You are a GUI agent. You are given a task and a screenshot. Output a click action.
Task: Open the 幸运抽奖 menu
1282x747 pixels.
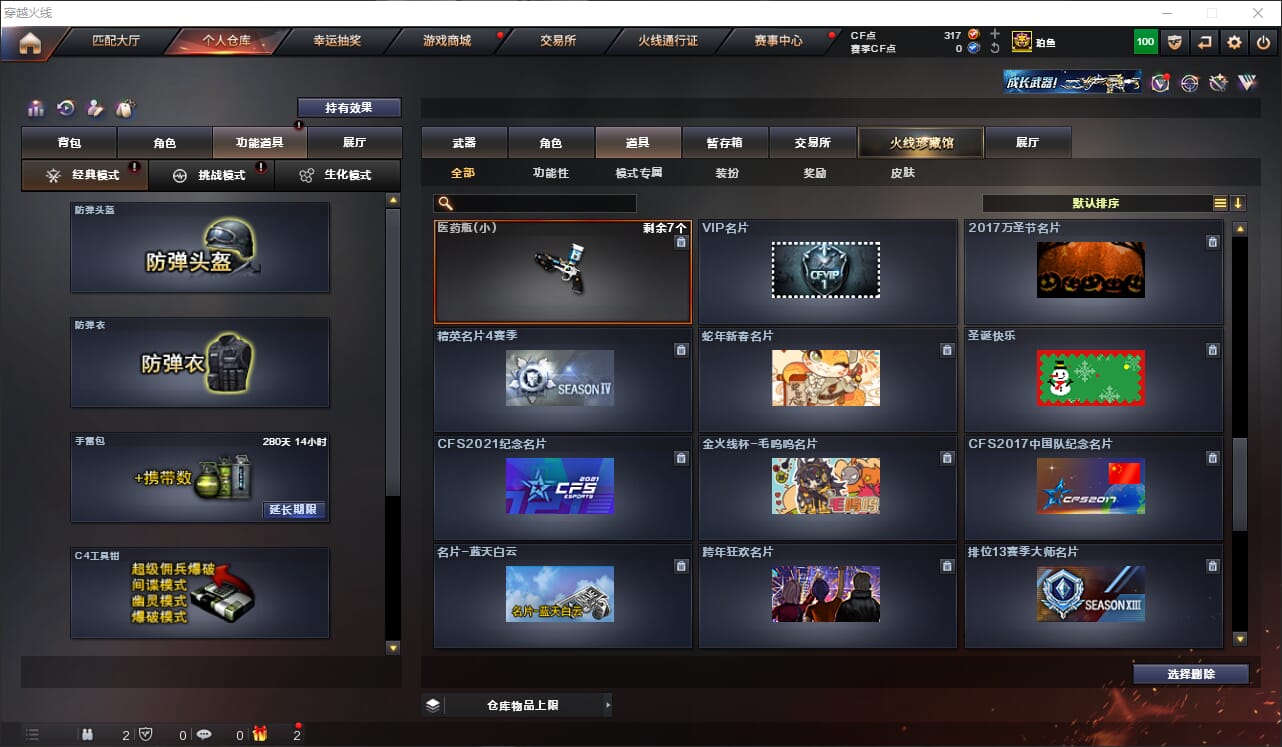coord(337,41)
